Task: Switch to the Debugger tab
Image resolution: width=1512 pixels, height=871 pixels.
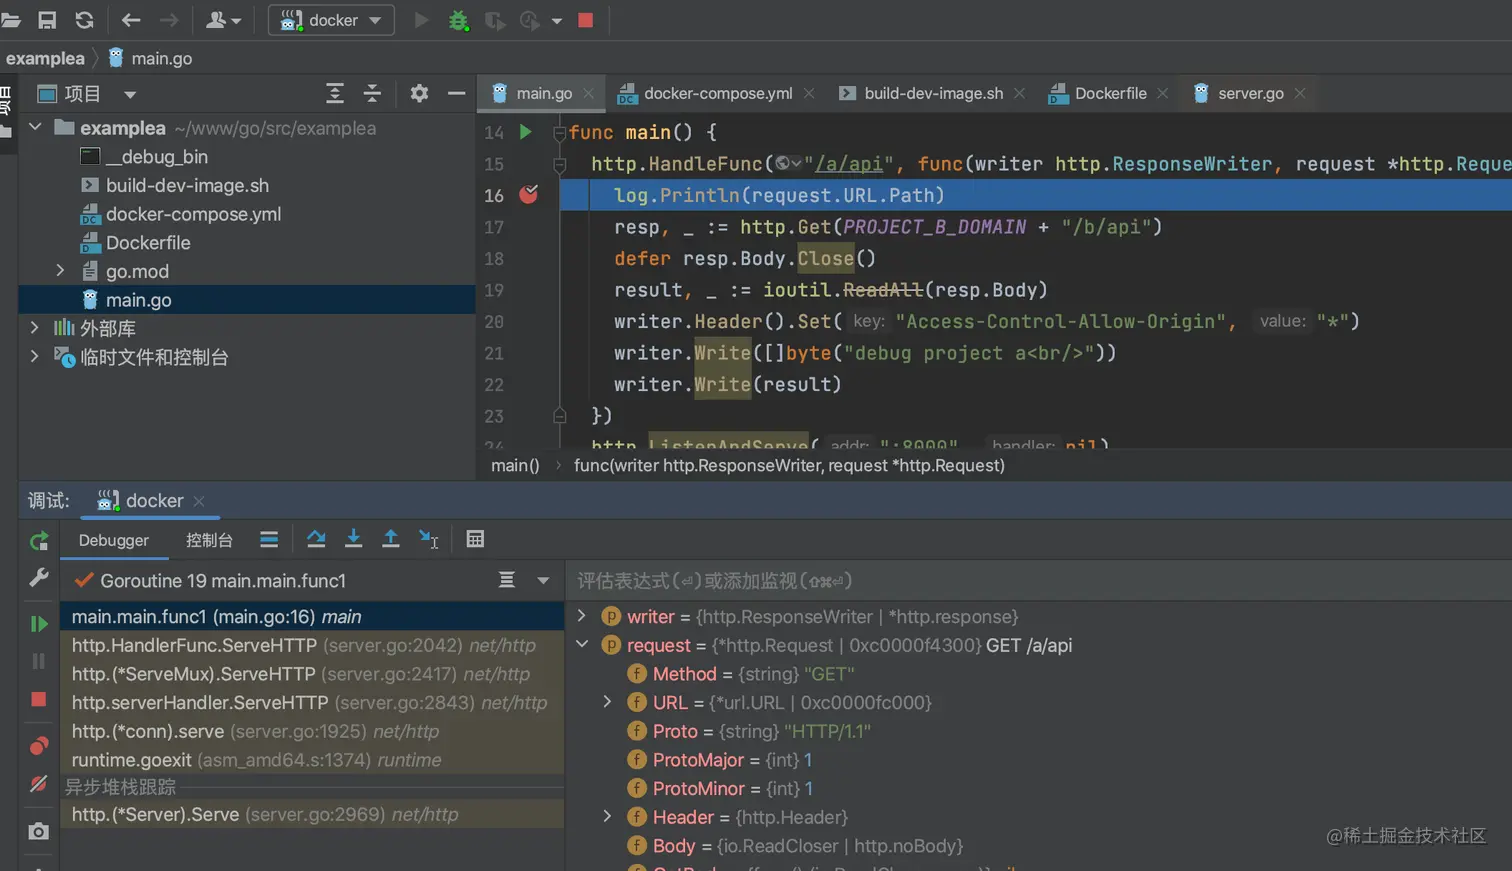Action: point(114,540)
